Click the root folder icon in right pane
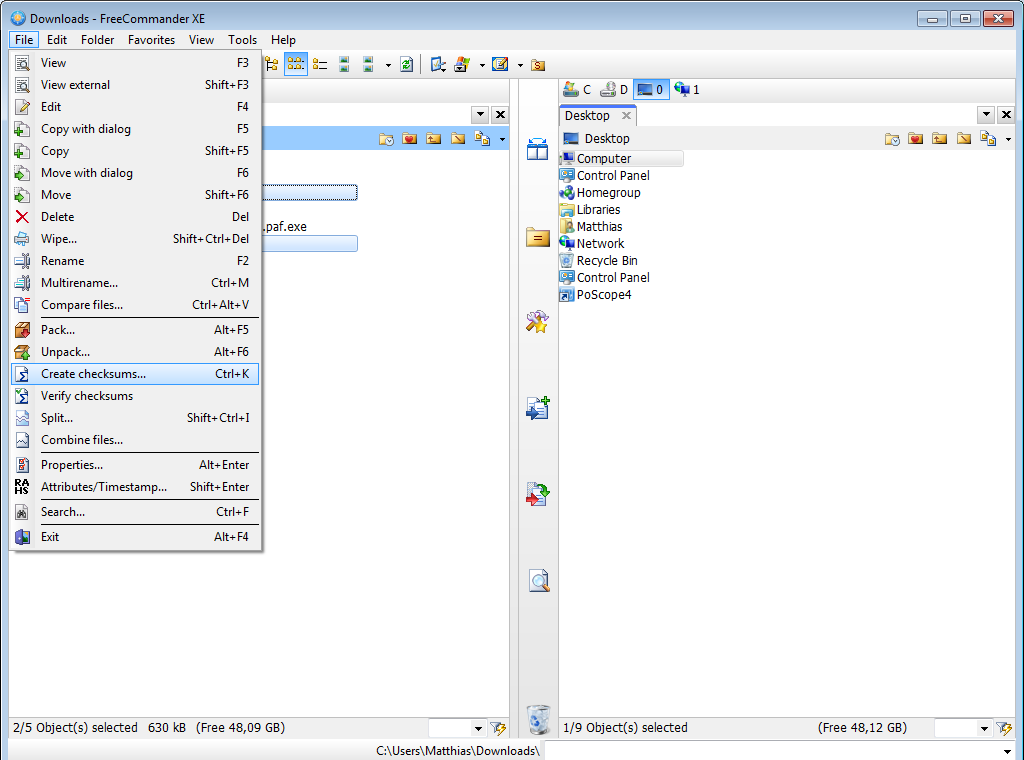 point(964,139)
